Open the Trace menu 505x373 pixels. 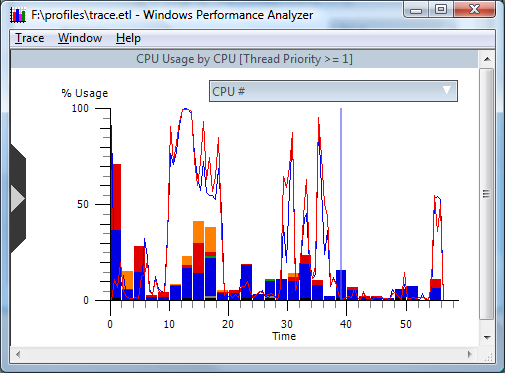coord(29,38)
